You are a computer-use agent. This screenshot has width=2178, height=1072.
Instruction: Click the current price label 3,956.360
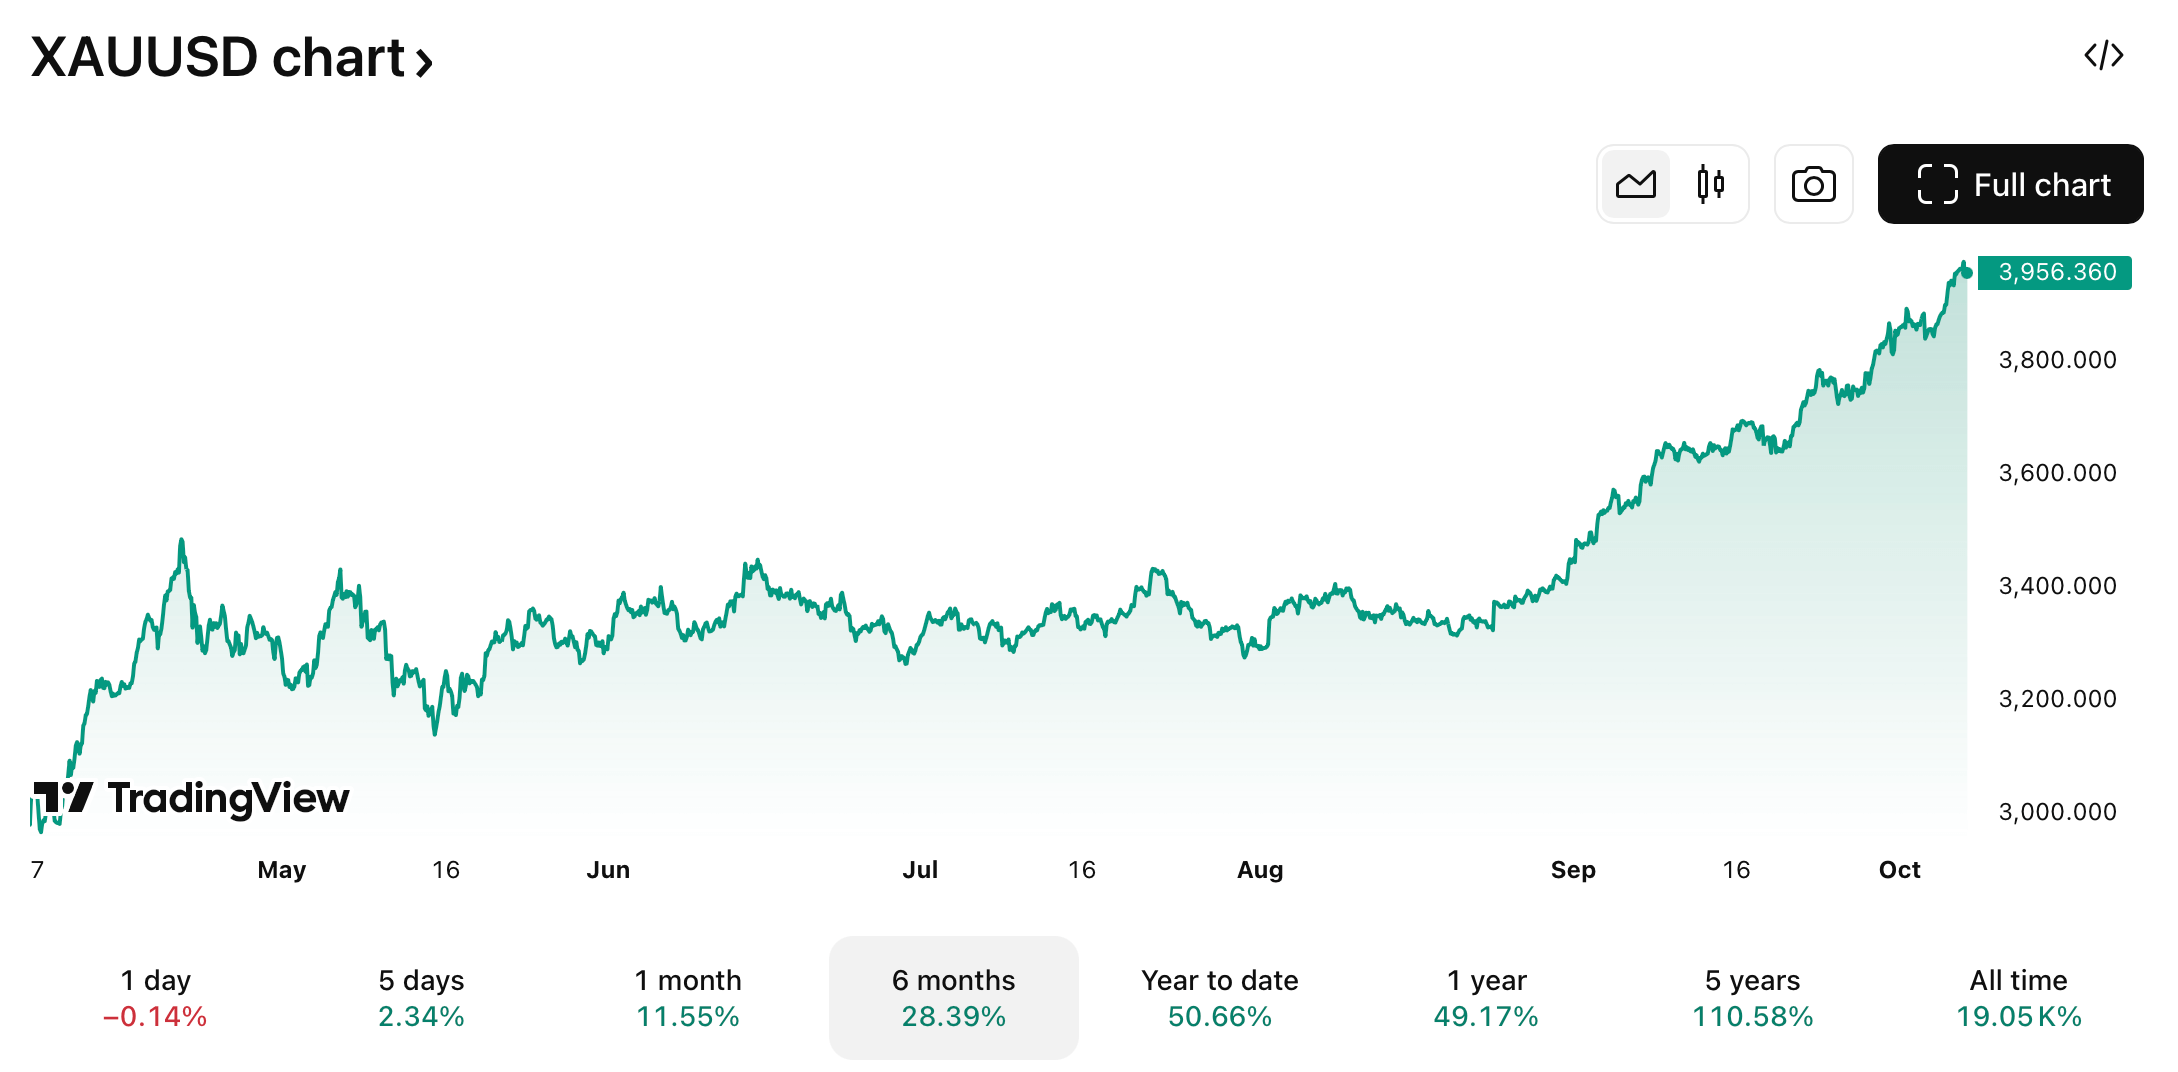point(2055,272)
